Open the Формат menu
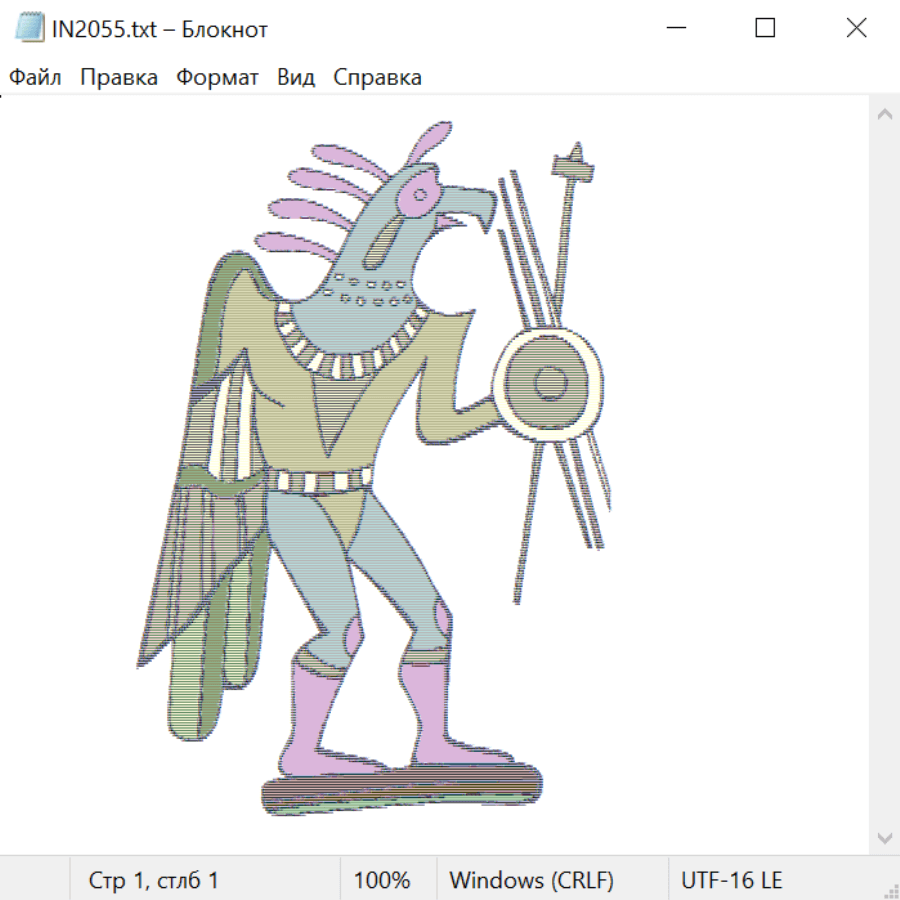Viewport: 900px width, 900px height. [x=217, y=78]
